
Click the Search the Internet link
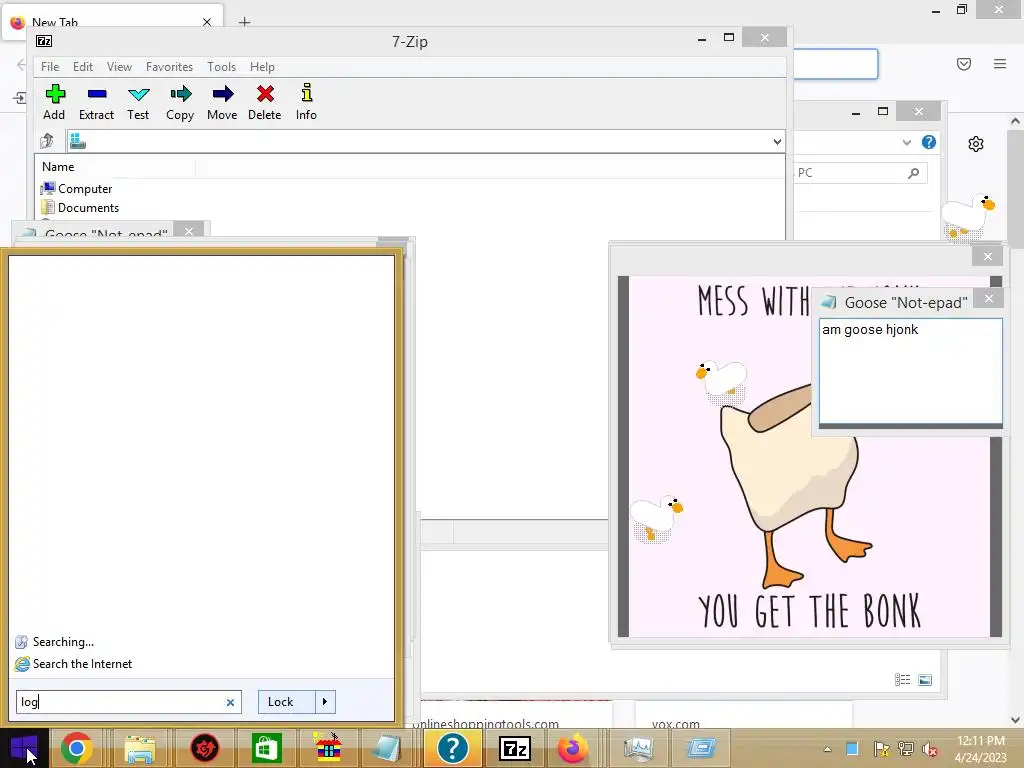(82, 664)
